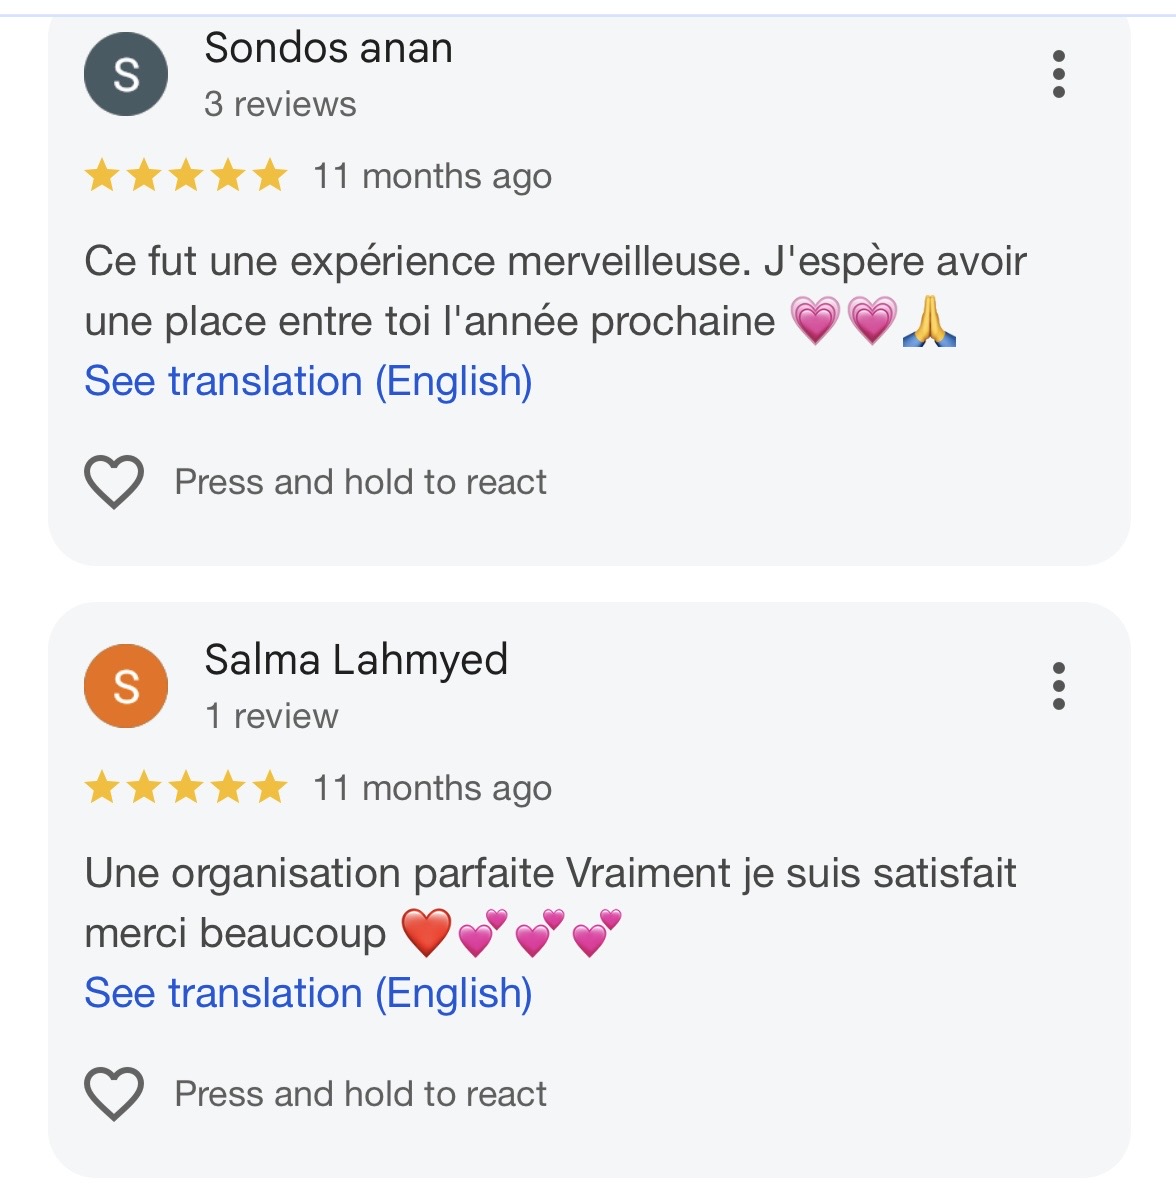Open three-dot menu on Sondos anan's review
Viewport: 1176px width, 1198px height.
pos(1058,75)
